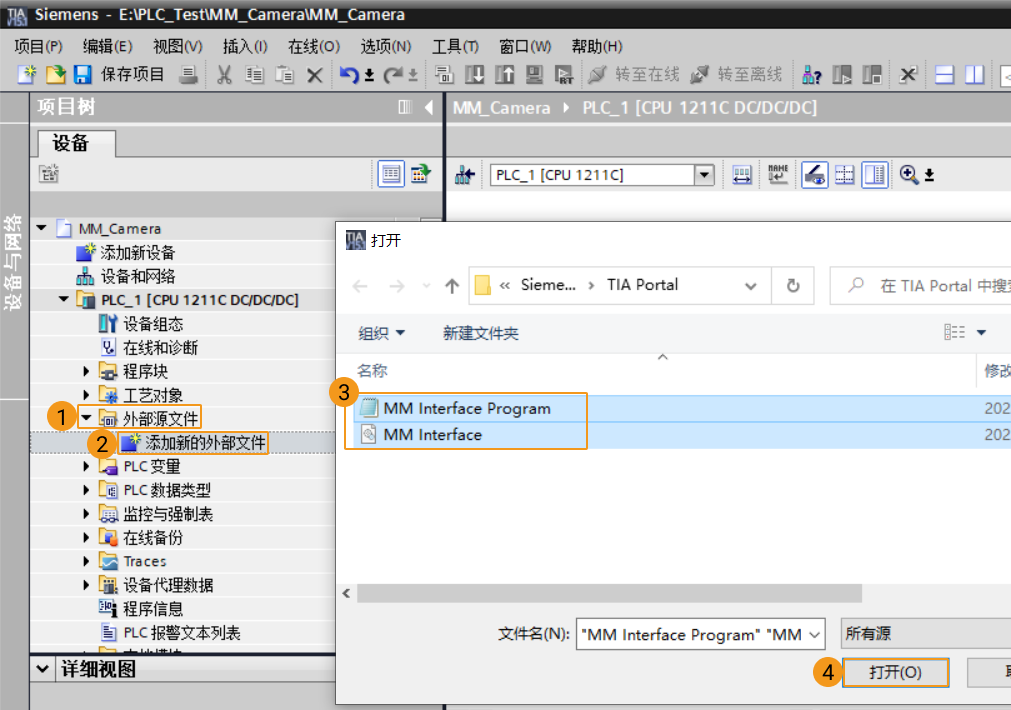The width and height of the screenshot is (1011, 710).
Task: Click the 转至在线 go online icon
Action: (597, 75)
